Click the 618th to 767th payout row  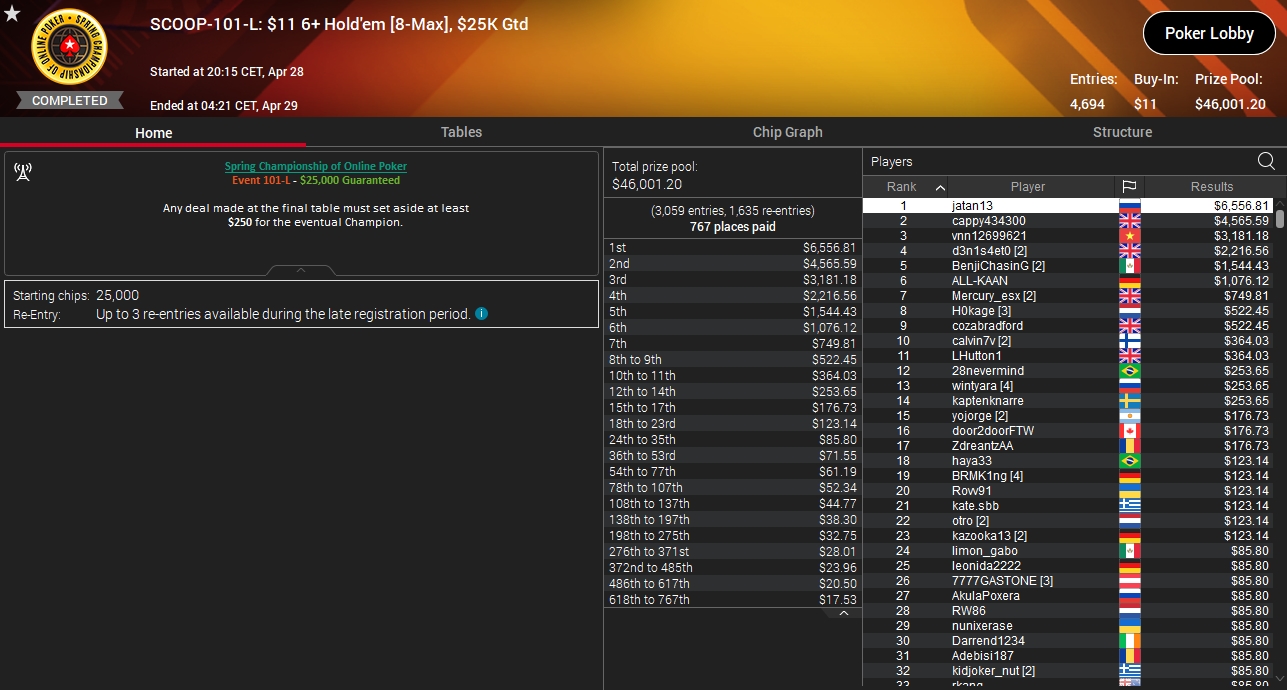click(x=732, y=599)
